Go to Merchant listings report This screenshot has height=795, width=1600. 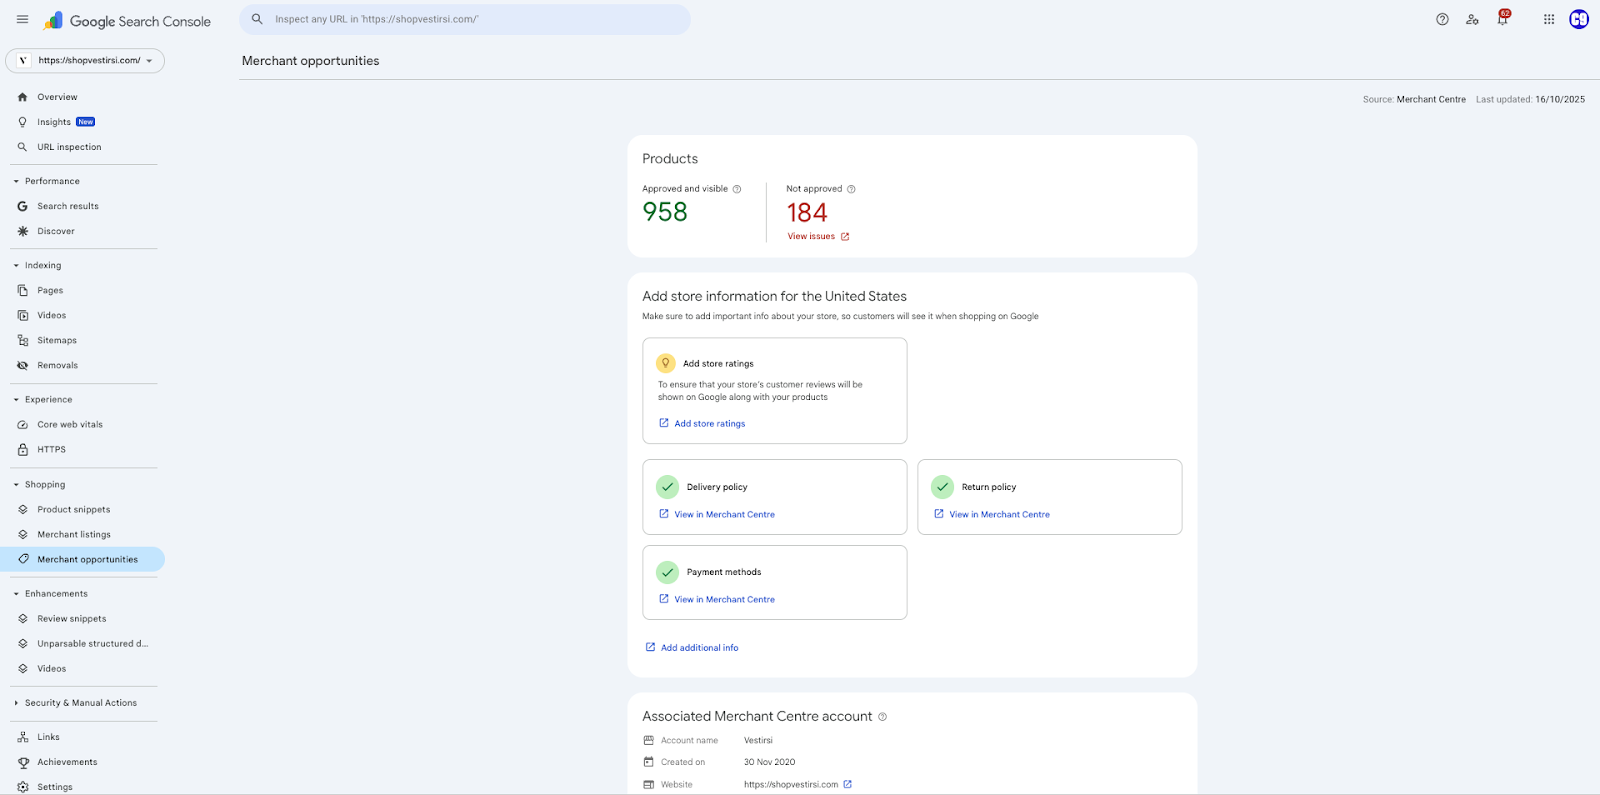click(x=74, y=535)
